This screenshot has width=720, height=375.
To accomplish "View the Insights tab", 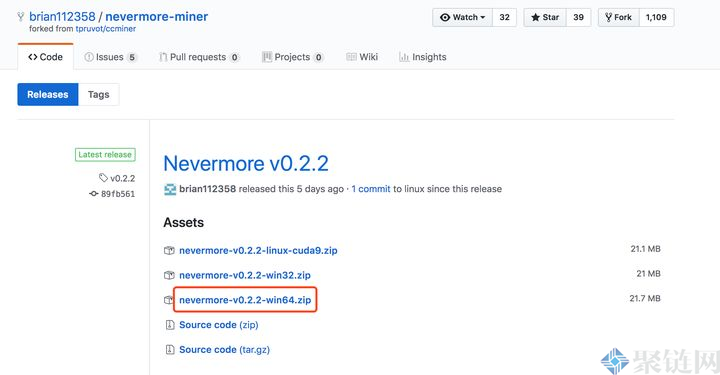I will click(423, 57).
